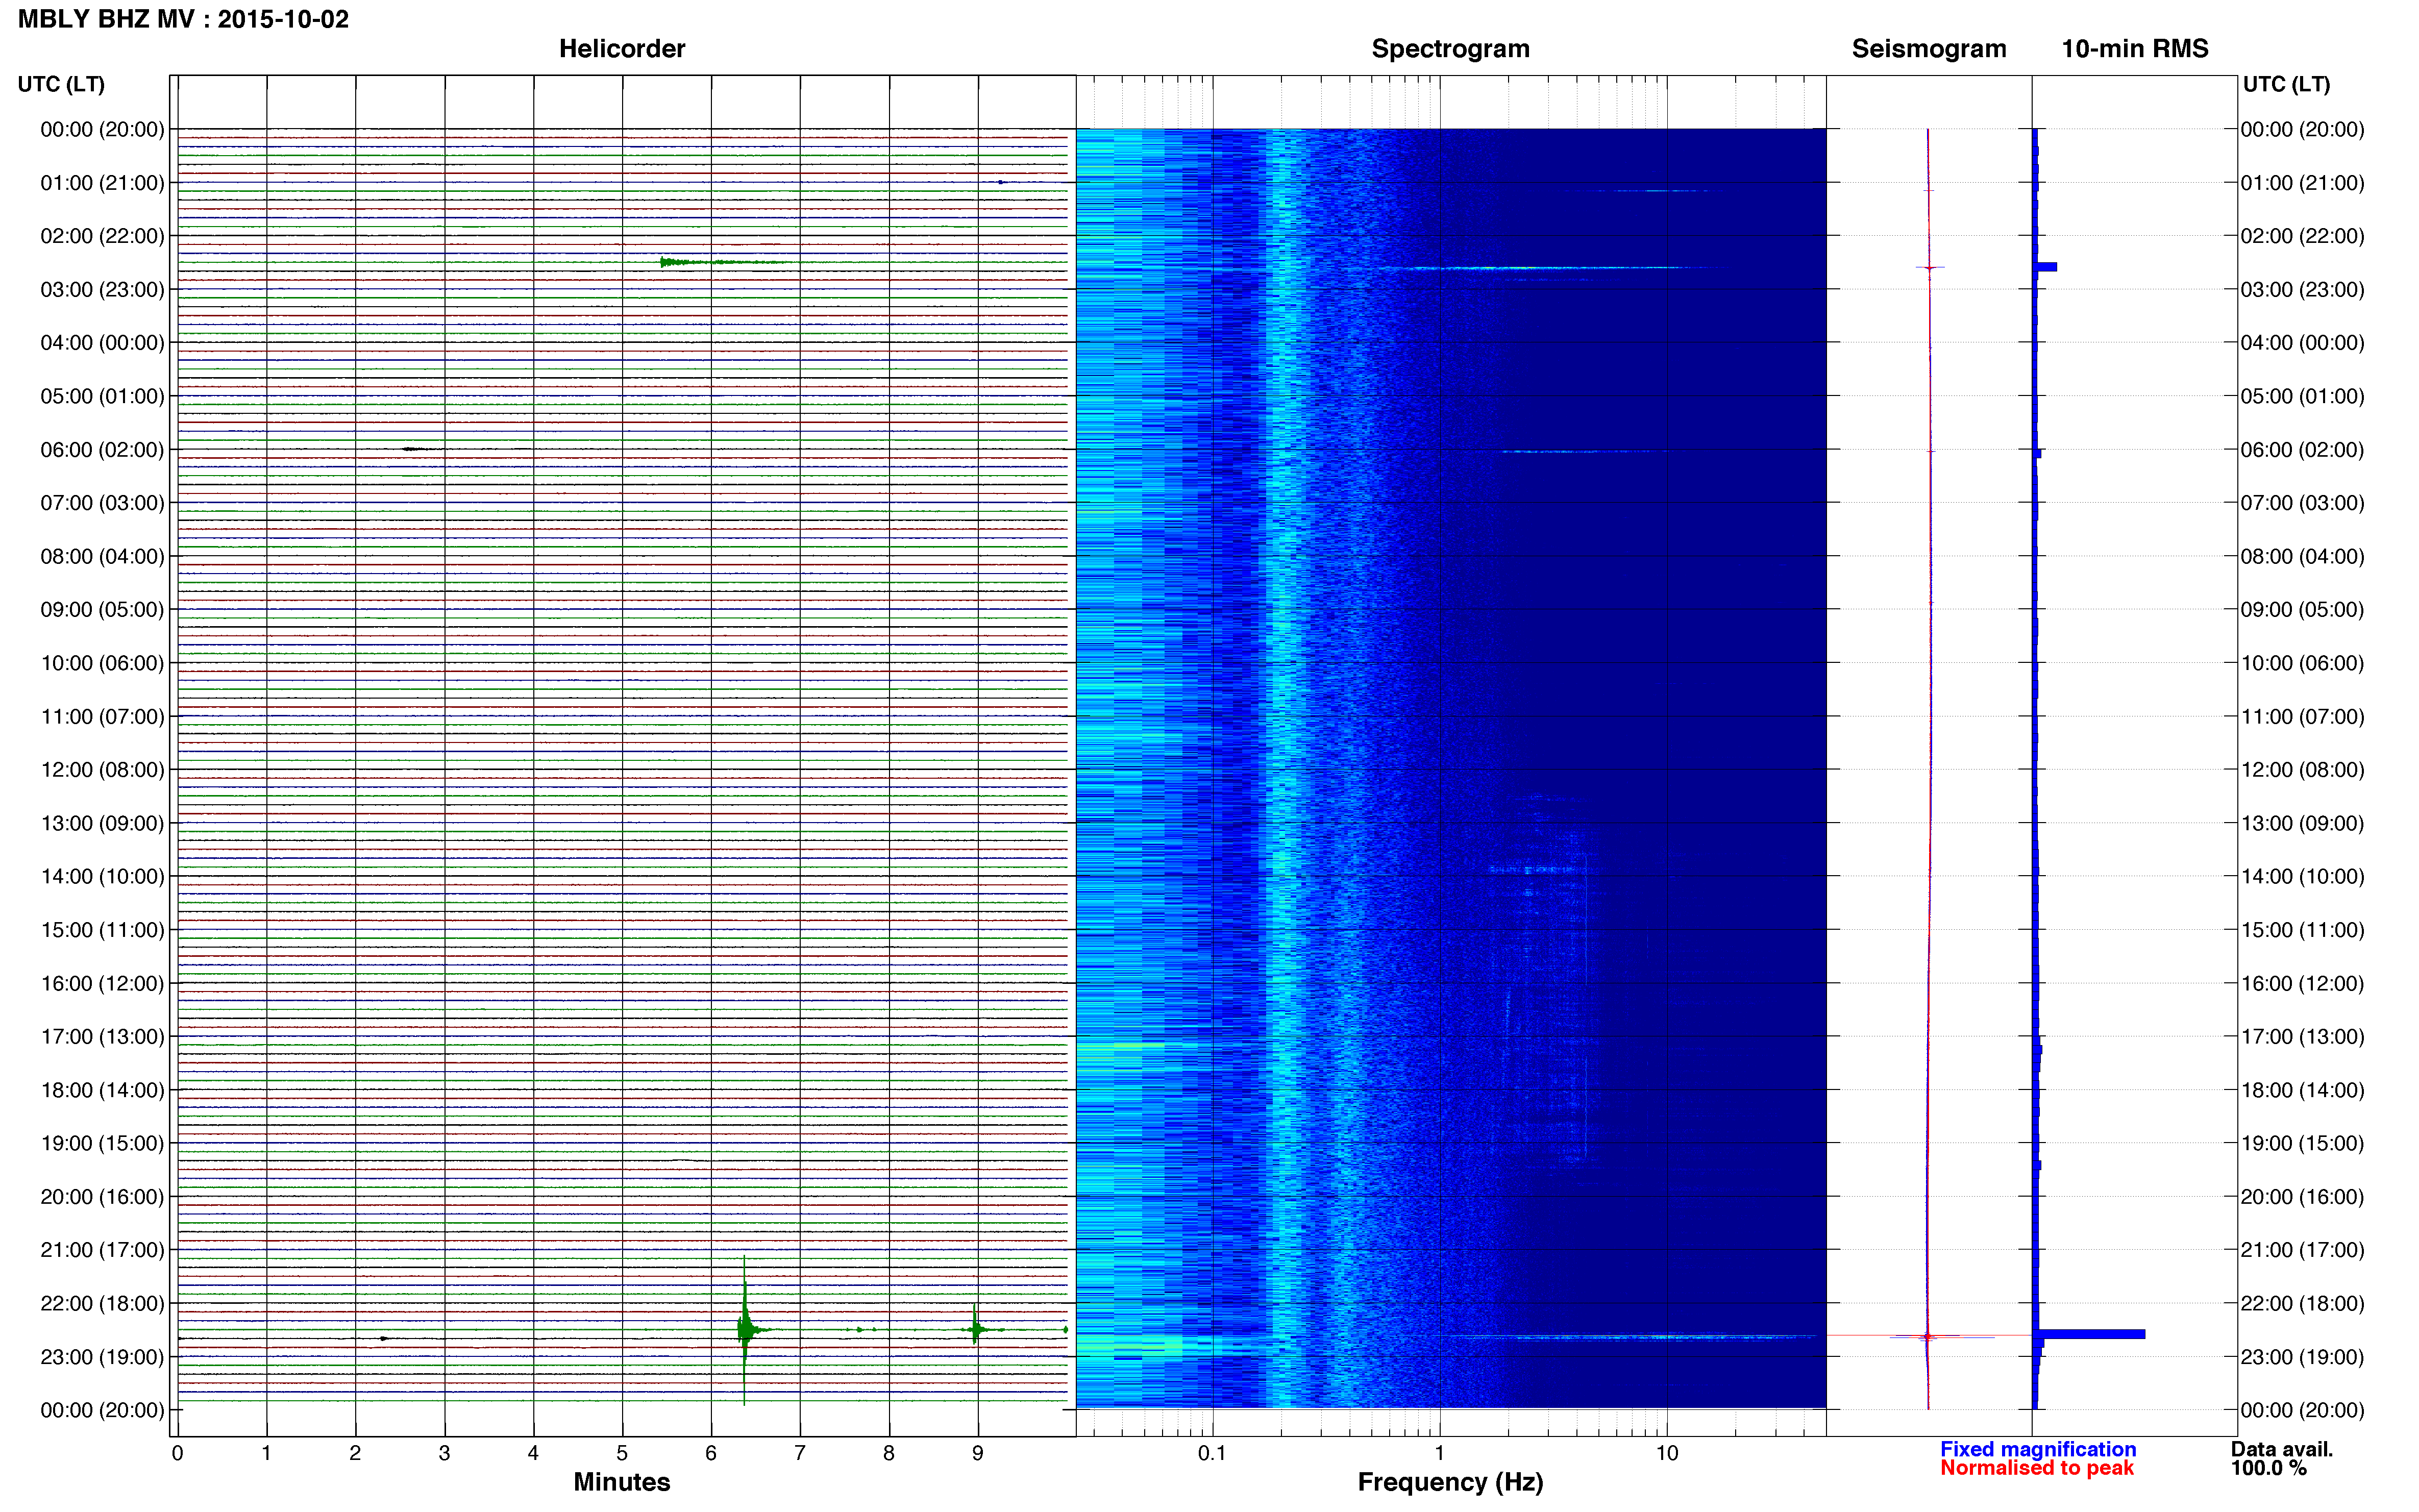The image size is (2419, 1512).
Task: Click the right 21:00 (17:00) time label
Action: tap(2302, 1250)
